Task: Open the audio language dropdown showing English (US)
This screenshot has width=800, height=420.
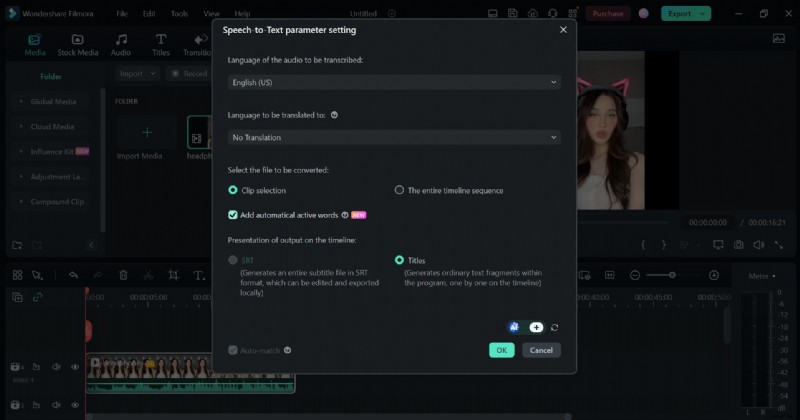Action: (x=394, y=82)
